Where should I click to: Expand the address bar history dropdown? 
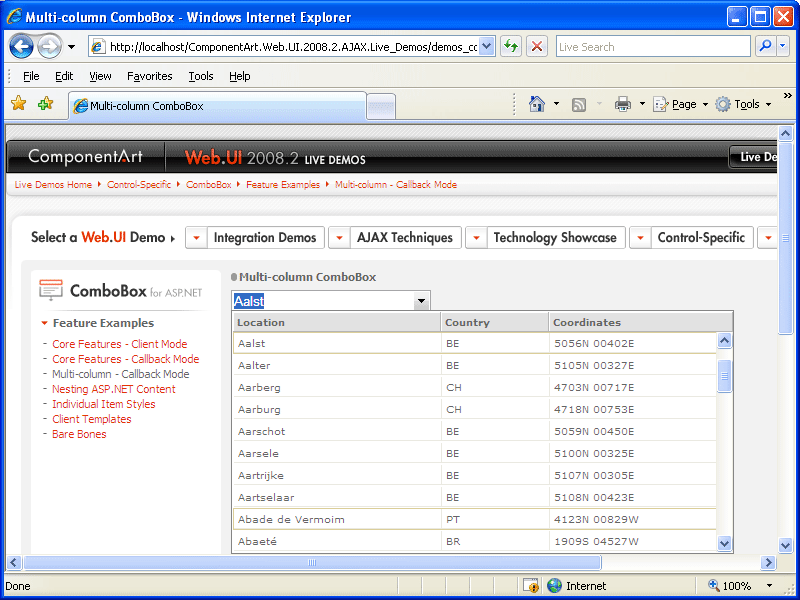pos(487,47)
